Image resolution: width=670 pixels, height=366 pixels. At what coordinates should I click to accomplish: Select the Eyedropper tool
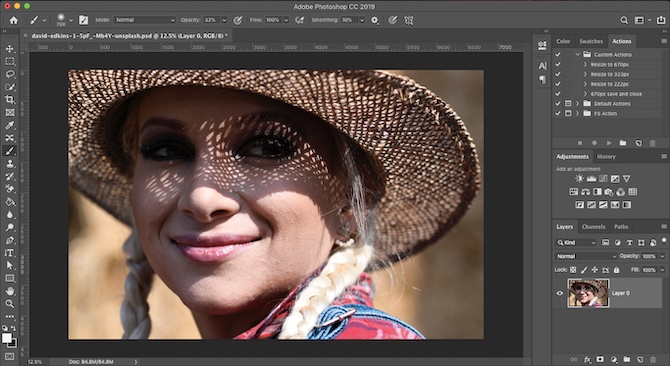[9, 125]
